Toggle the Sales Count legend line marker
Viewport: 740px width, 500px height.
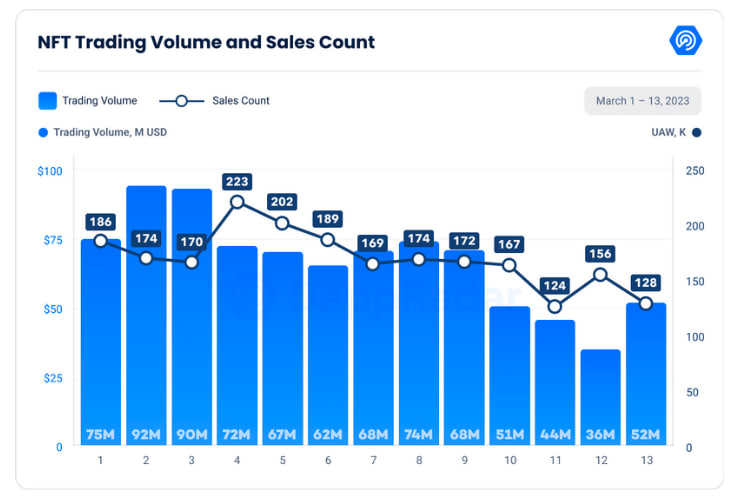[182, 101]
